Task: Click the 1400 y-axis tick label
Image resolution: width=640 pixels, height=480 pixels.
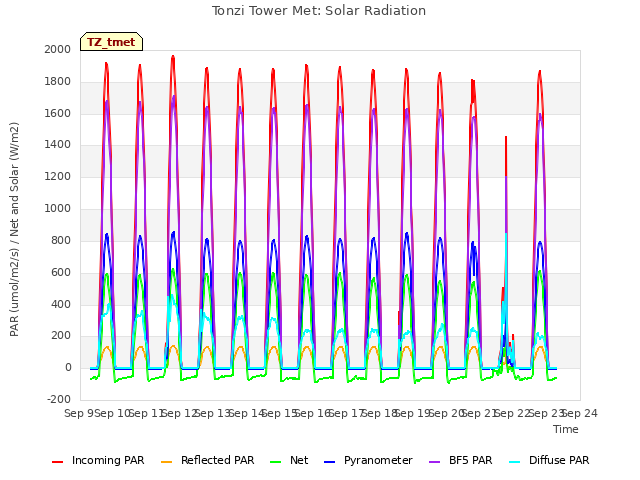Action: click(58, 144)
